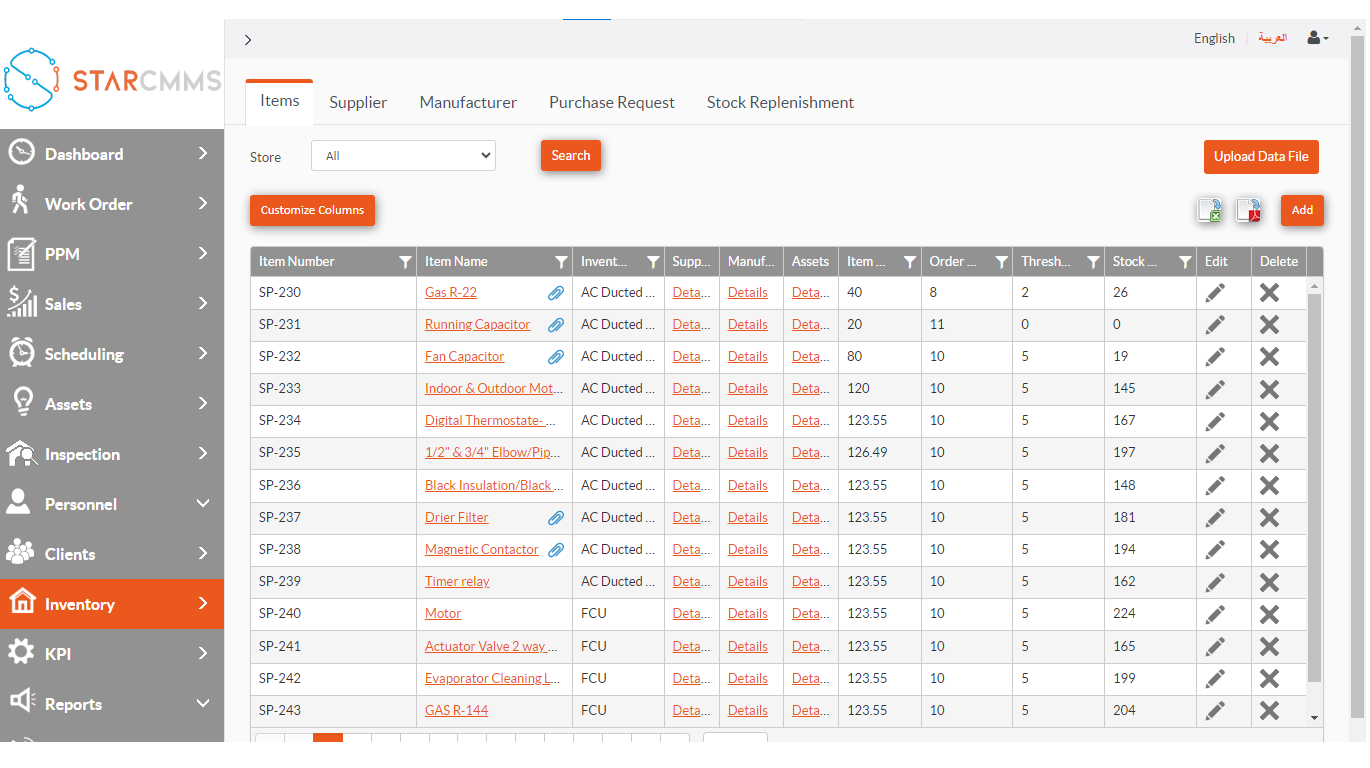Open the Drier Filter item link
Viewport: 1370px width, 768px height.
[x=457, y=518]
